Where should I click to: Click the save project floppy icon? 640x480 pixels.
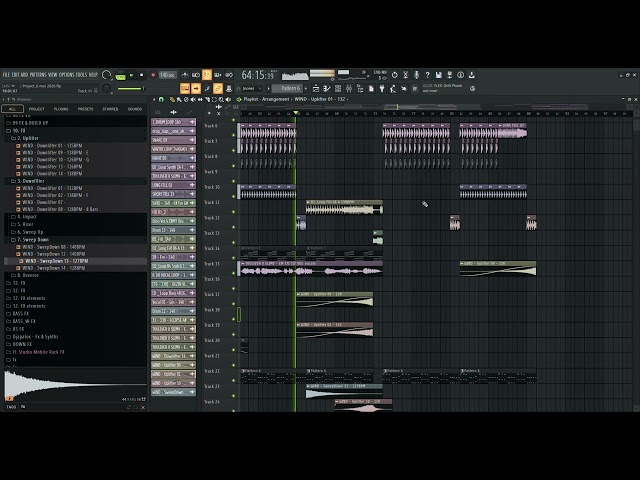438,75
